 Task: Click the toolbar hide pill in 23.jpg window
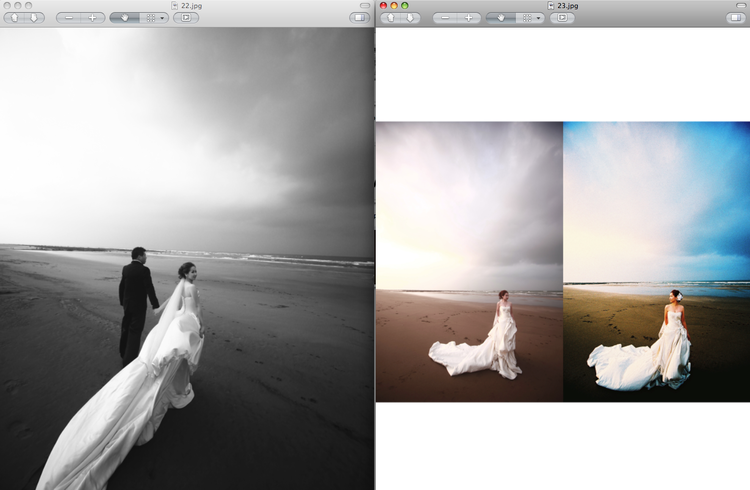[741, 6]
